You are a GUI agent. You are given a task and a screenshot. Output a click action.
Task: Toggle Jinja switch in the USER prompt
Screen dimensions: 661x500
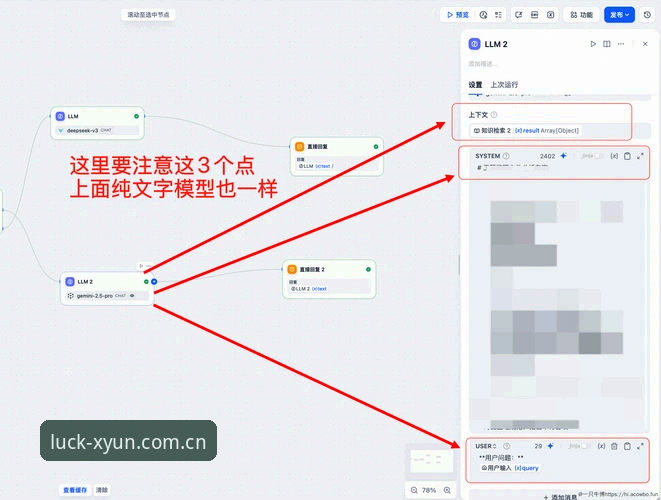585,446
